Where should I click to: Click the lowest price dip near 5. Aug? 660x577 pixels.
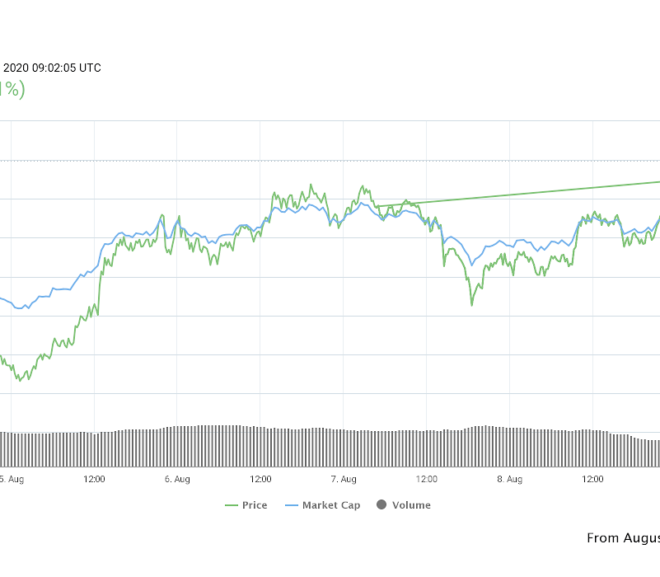[19, 380]
